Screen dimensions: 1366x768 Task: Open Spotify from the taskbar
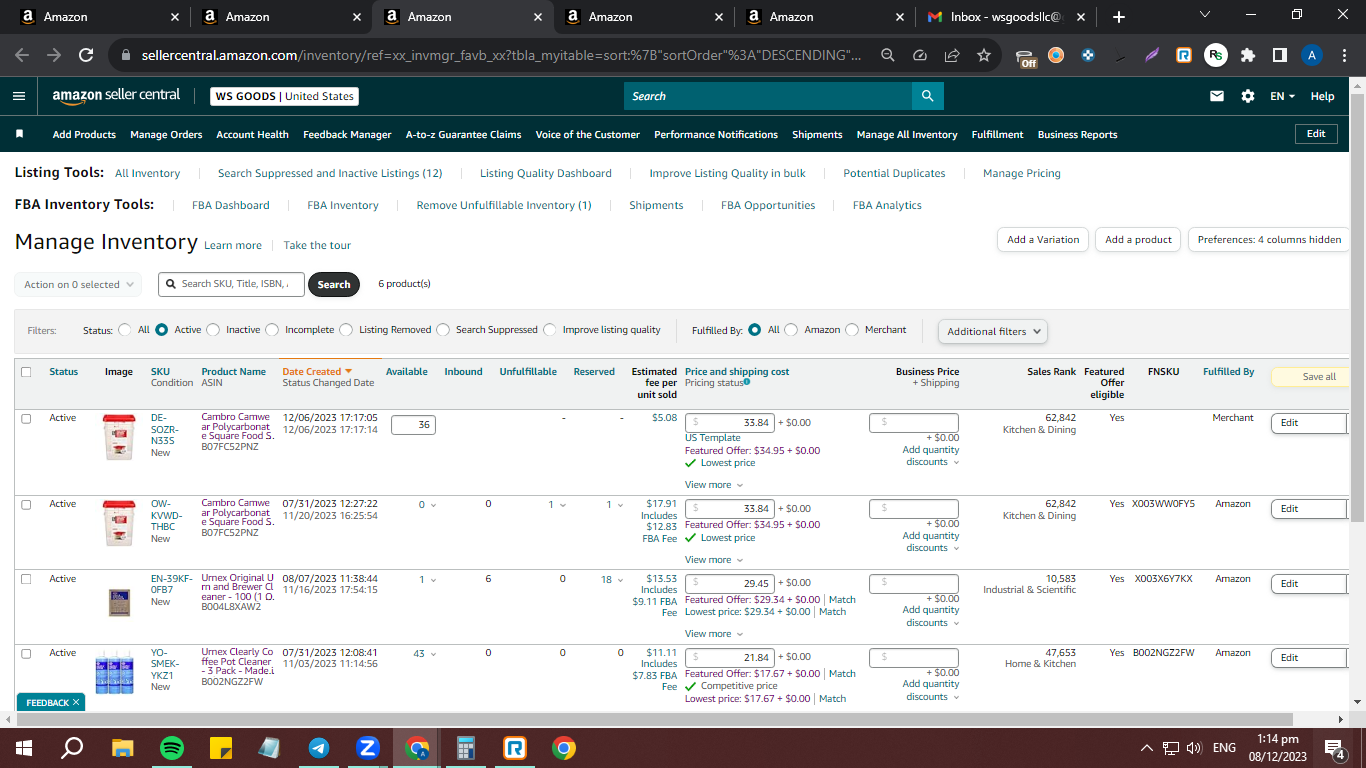172,748
